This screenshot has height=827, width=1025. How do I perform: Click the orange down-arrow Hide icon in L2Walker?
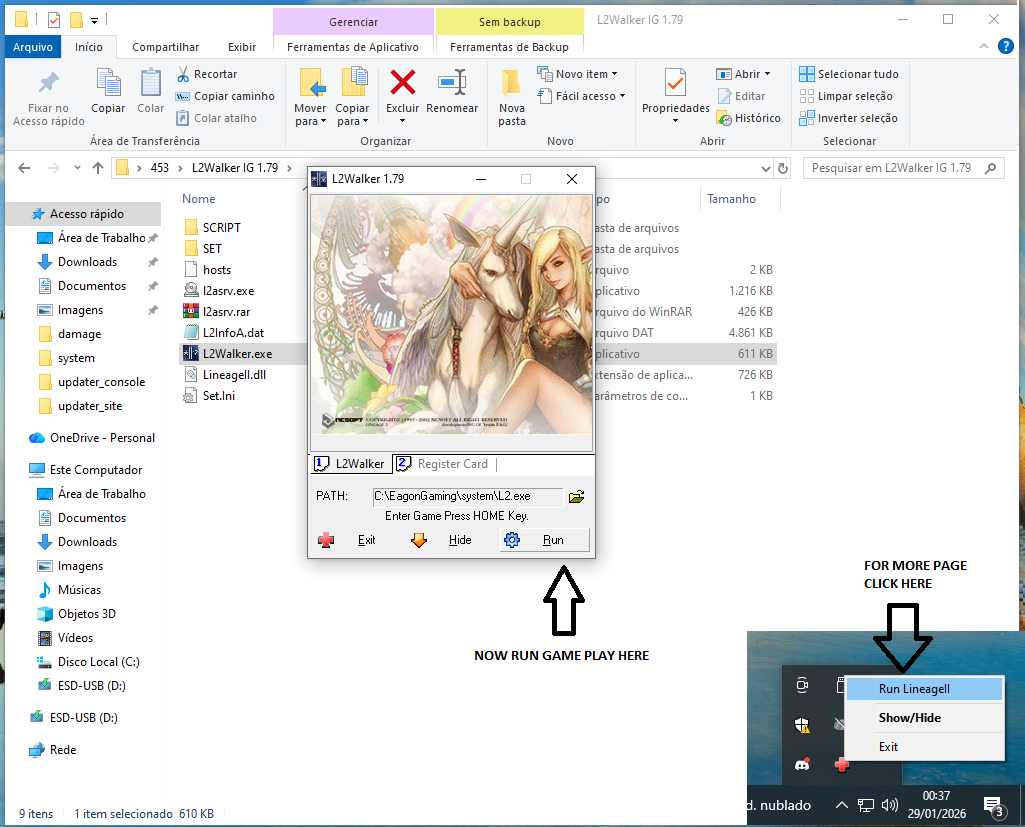419,540
